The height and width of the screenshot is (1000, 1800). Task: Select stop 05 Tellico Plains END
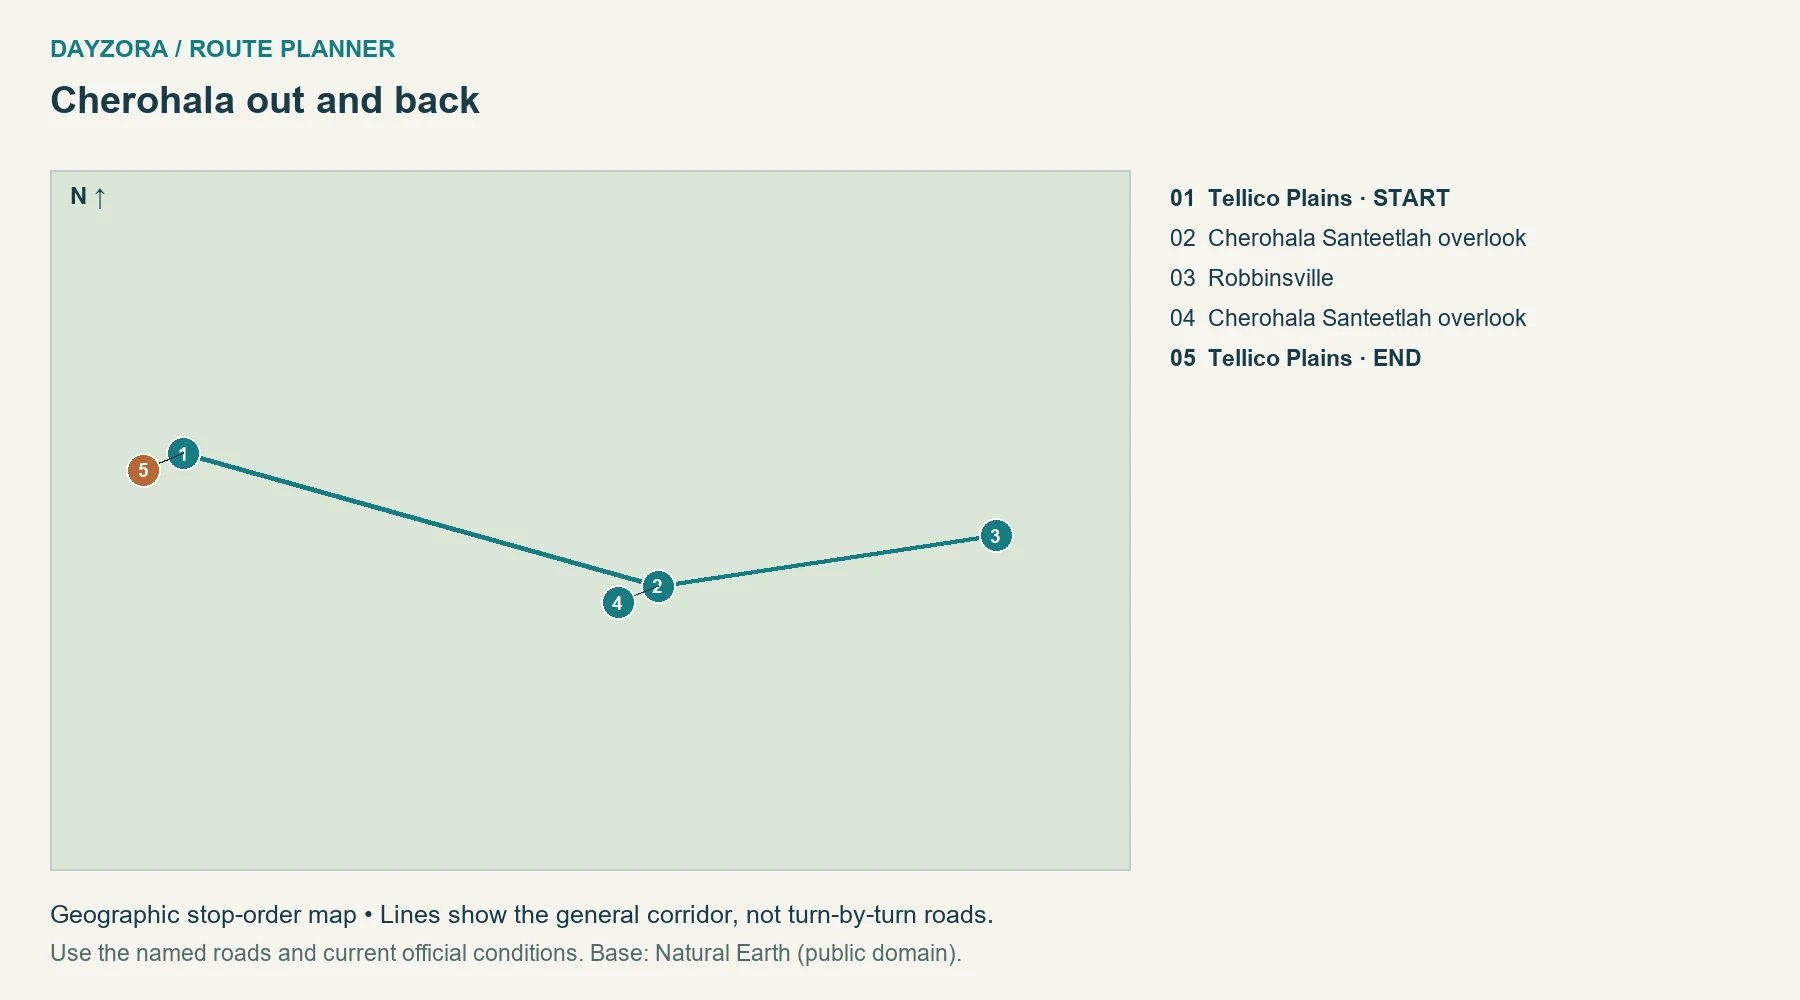[x=1295, y=358]
